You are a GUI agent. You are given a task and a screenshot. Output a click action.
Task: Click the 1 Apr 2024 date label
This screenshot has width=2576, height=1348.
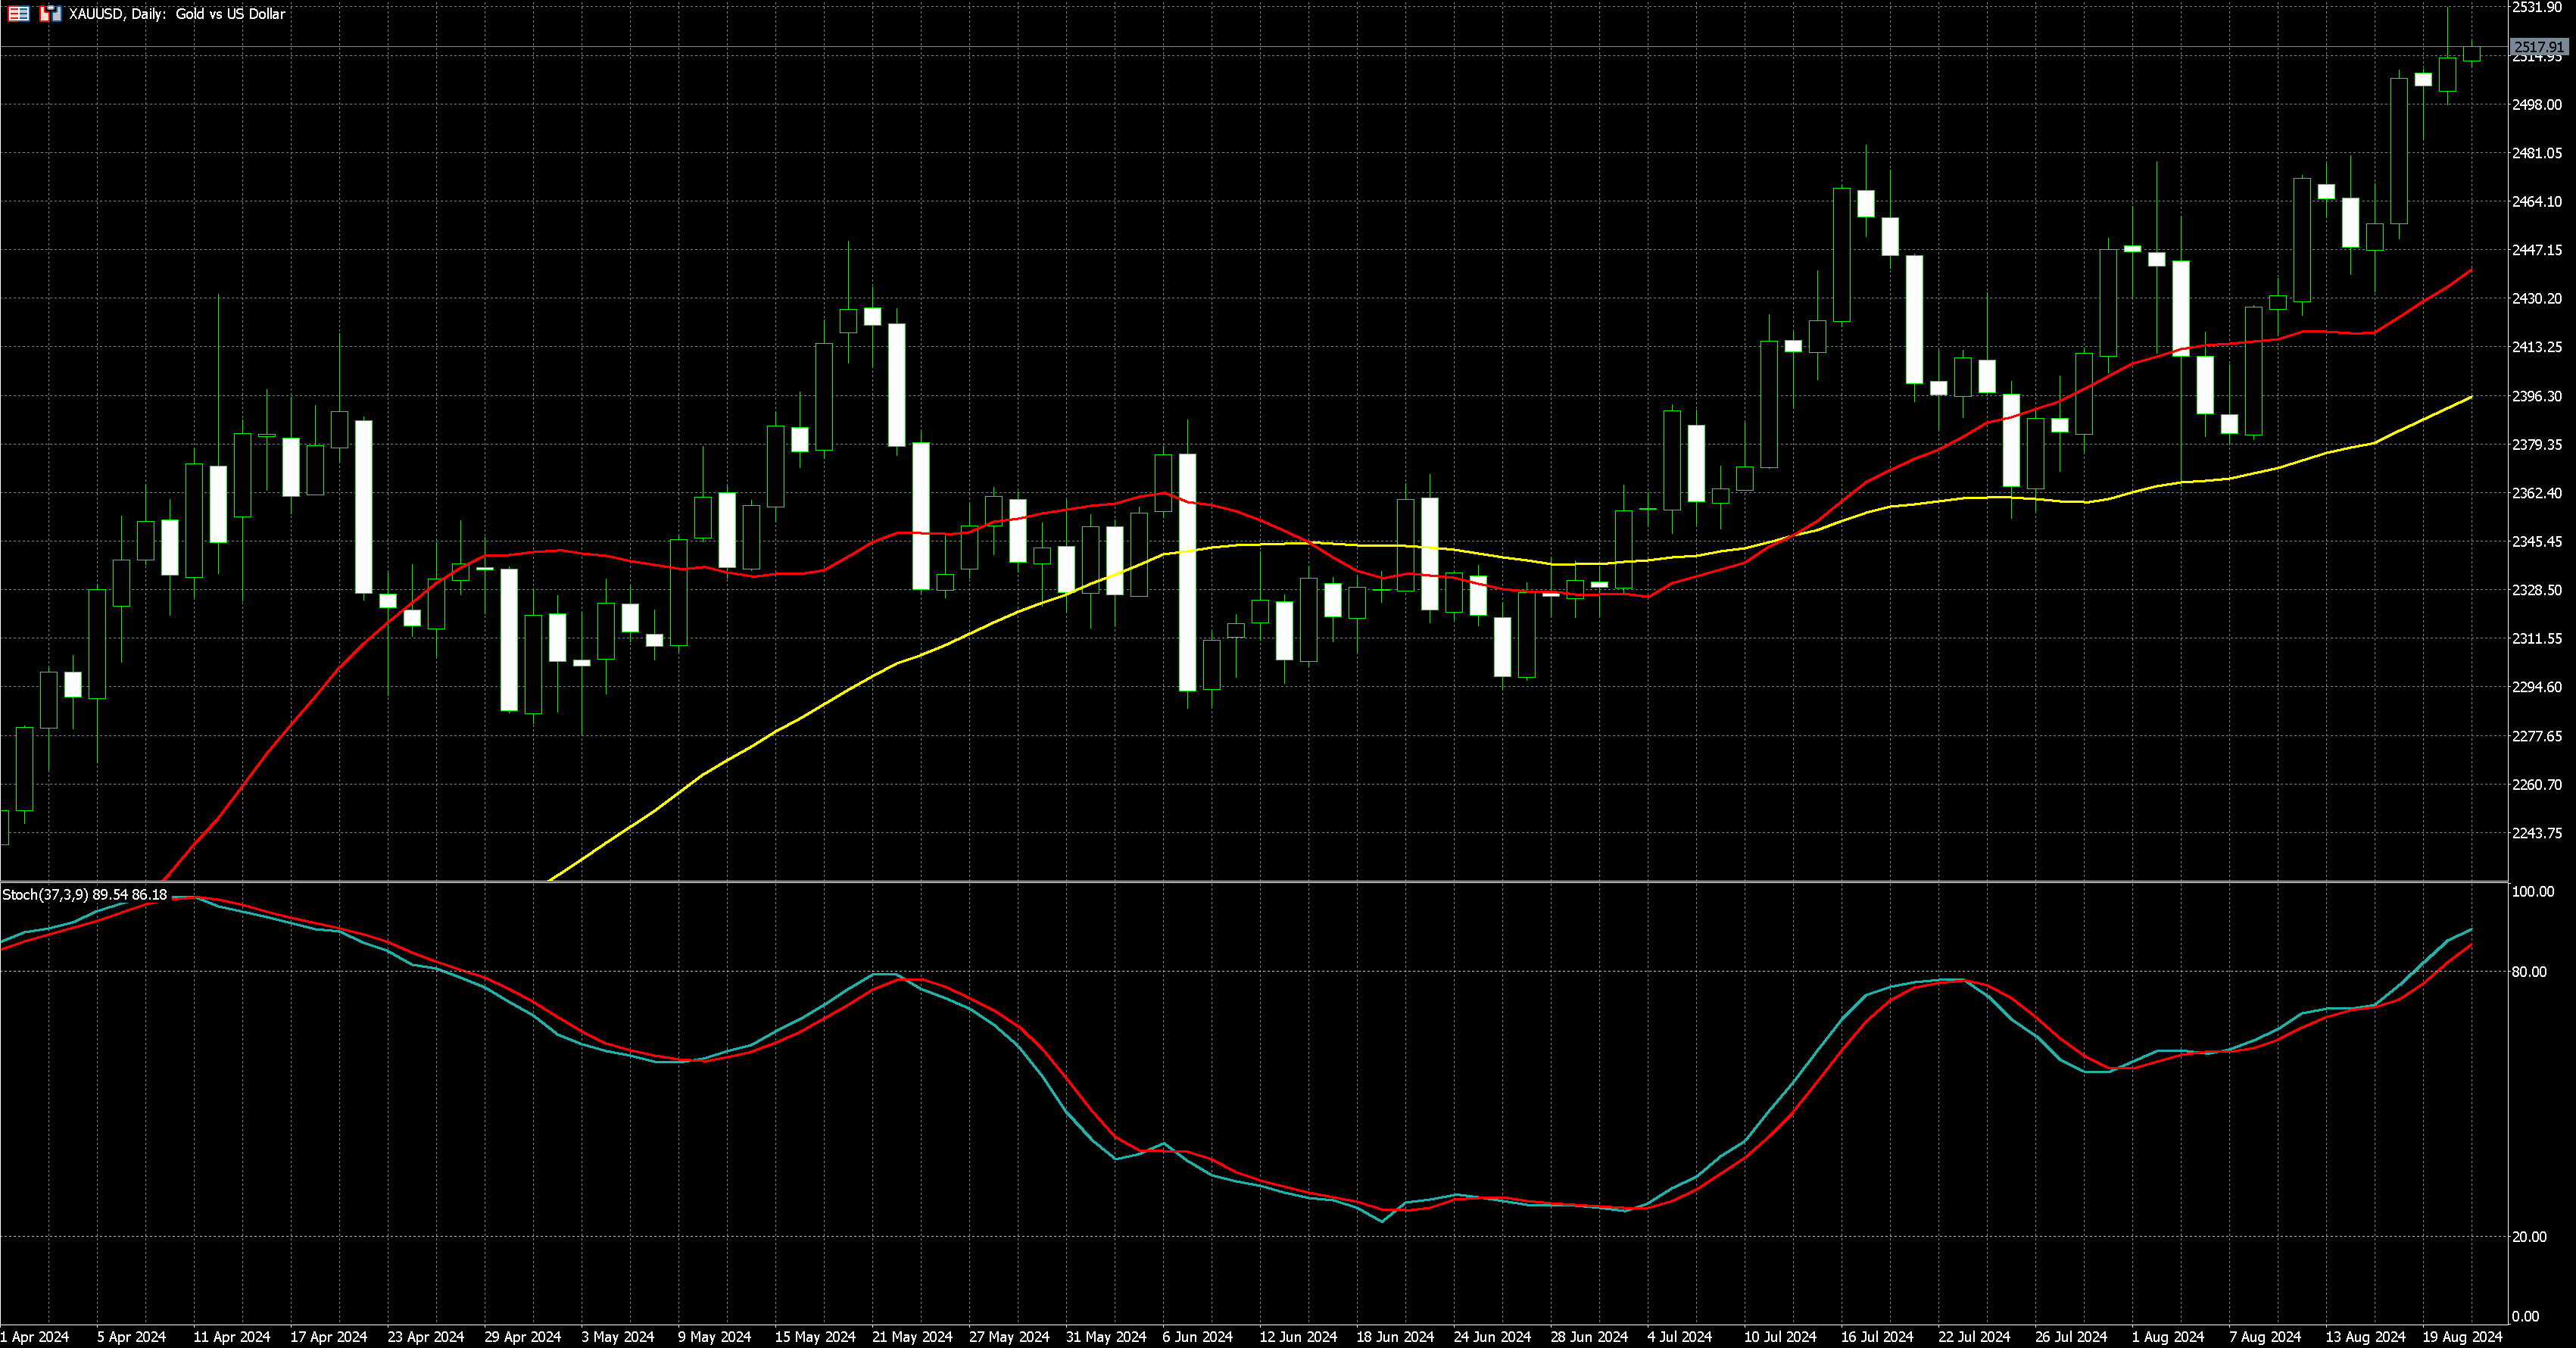35,1337
